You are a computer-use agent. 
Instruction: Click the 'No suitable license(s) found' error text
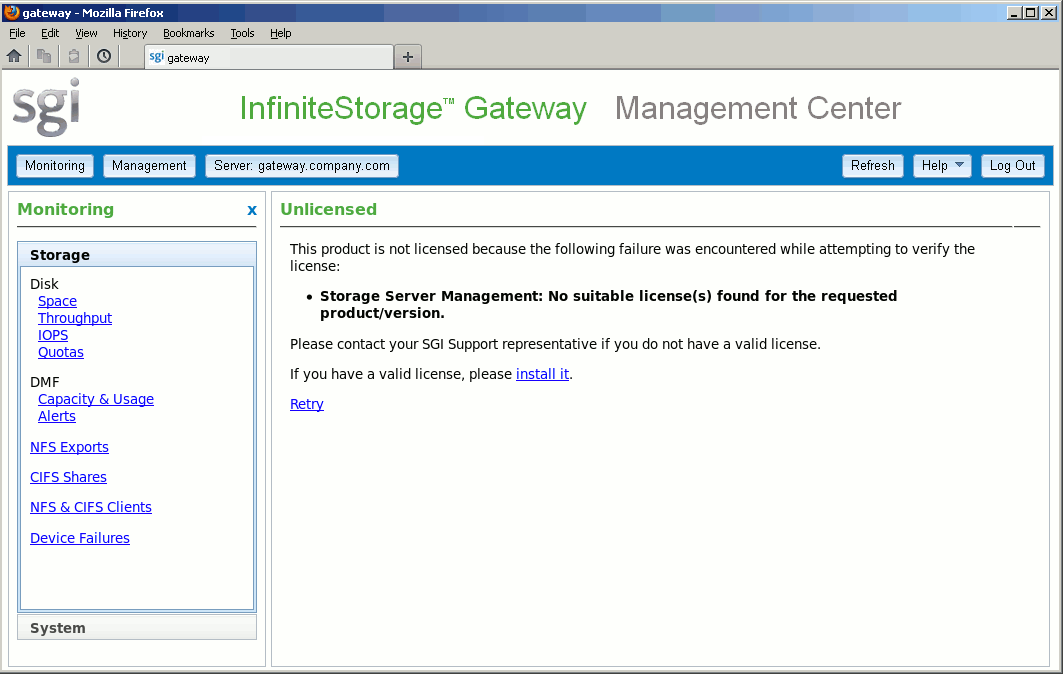click(x=608, y=304)
